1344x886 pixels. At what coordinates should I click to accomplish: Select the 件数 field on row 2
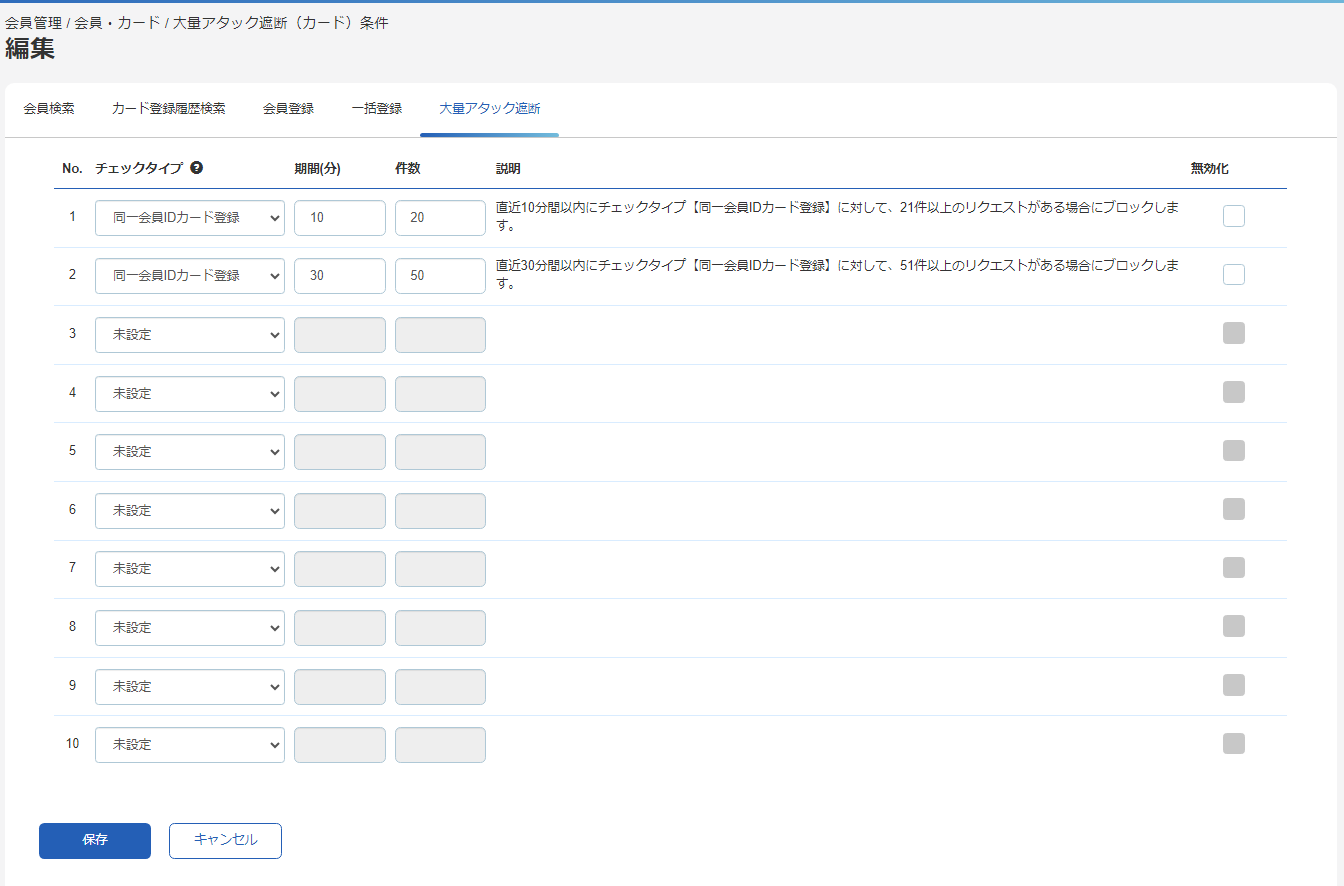pos(440,275)
